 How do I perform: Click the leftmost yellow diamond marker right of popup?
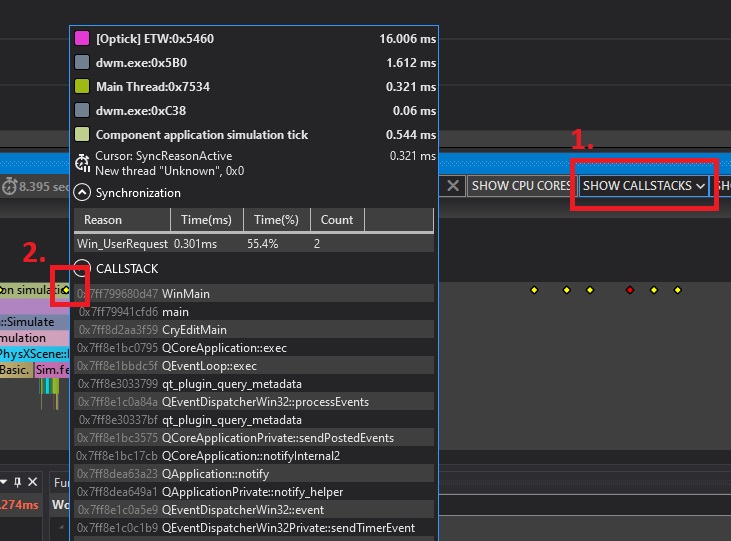pos(534,290)
